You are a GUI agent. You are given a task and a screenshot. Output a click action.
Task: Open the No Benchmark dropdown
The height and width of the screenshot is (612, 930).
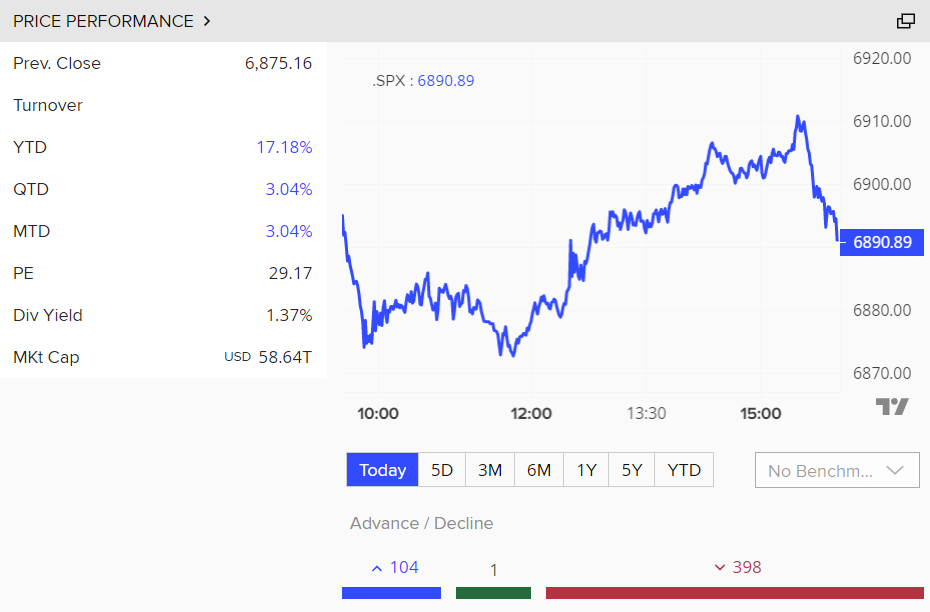tap(836, 470)
